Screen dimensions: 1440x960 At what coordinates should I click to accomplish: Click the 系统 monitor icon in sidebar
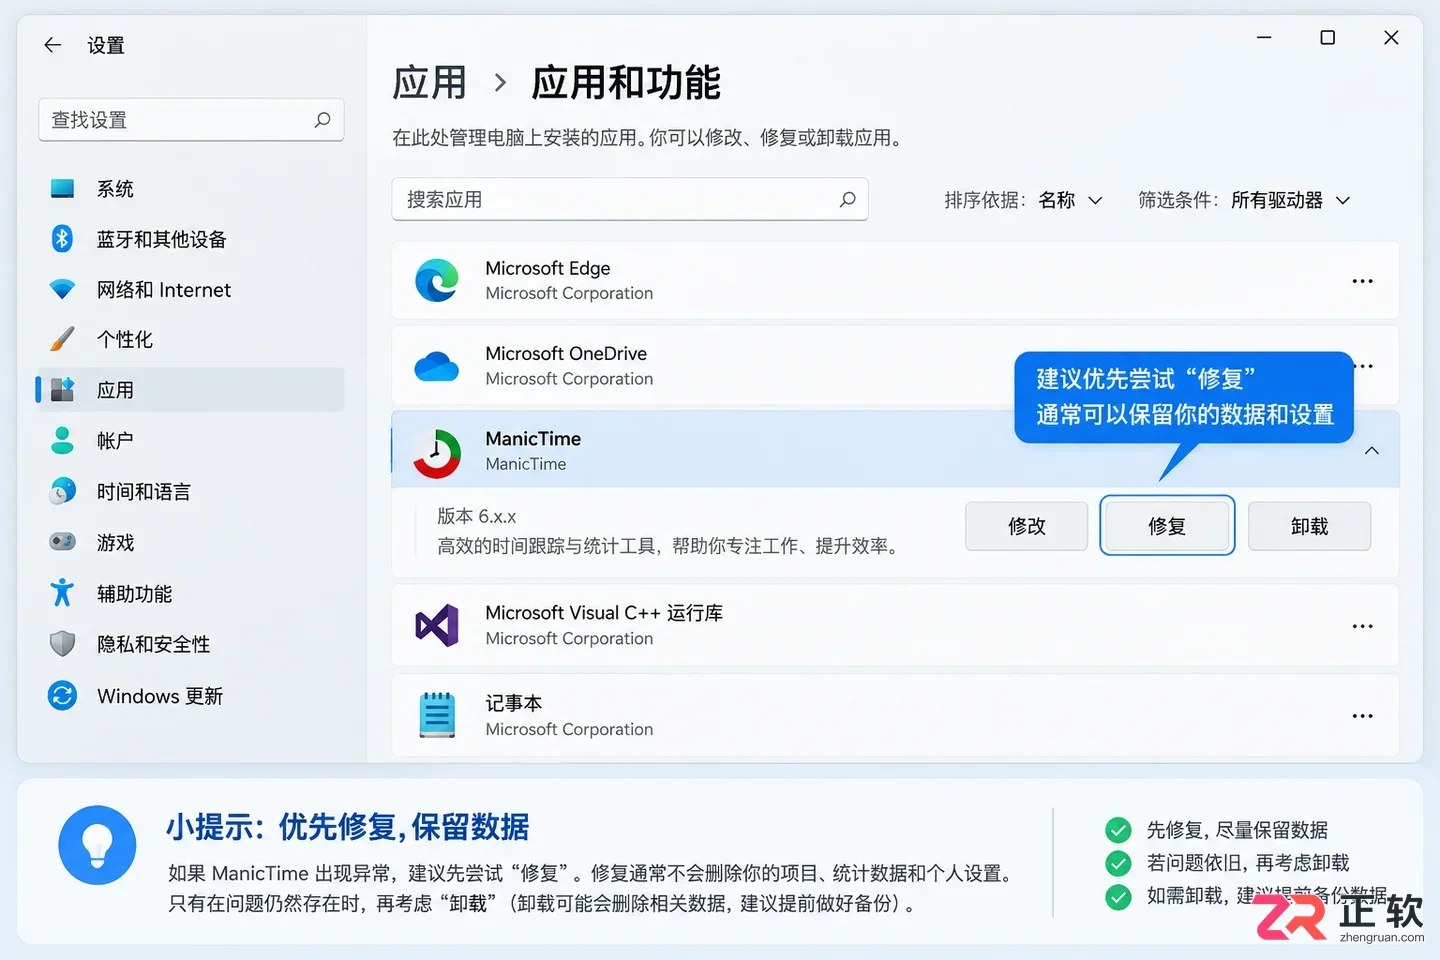tap(62, 188)
